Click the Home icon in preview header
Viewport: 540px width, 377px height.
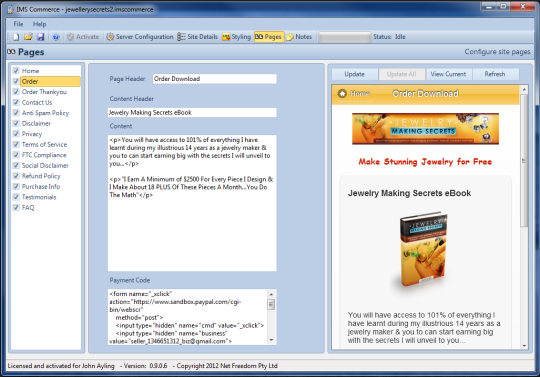[x=342, y=94]
